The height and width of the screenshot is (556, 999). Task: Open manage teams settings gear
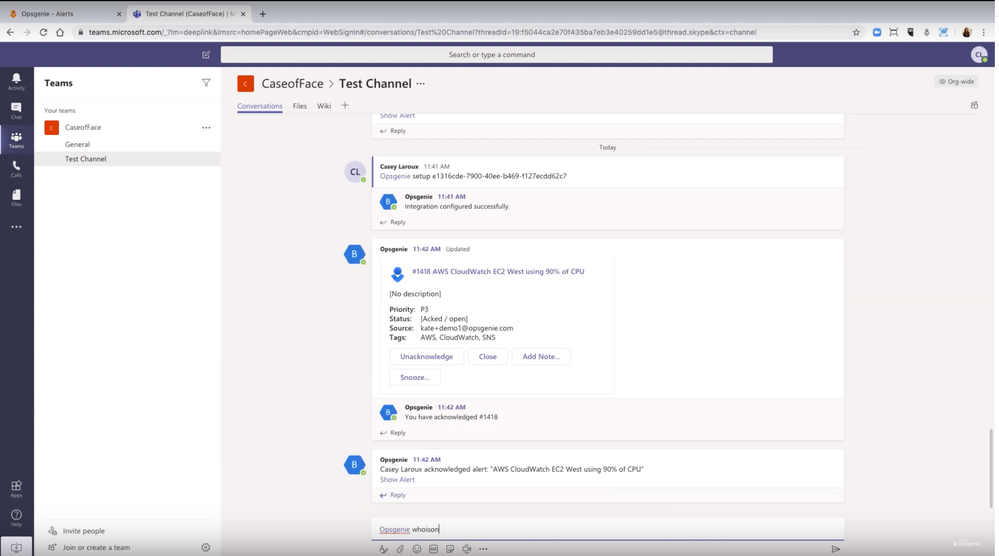coord(205,547)
